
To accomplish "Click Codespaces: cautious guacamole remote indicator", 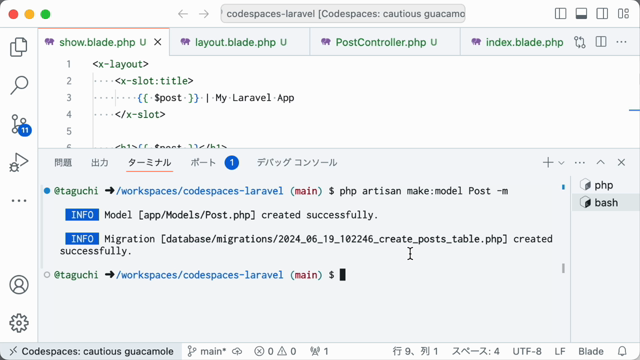I will click(91, 351).
